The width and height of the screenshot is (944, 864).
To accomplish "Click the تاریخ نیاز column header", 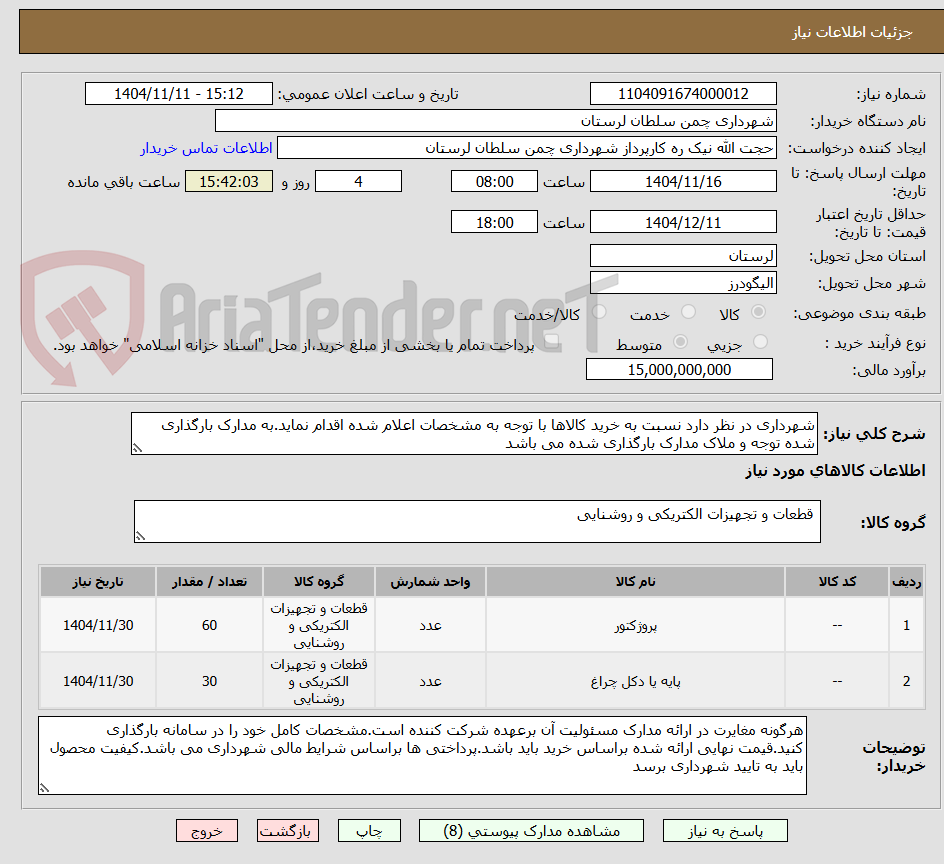I will tap(98, 582).
